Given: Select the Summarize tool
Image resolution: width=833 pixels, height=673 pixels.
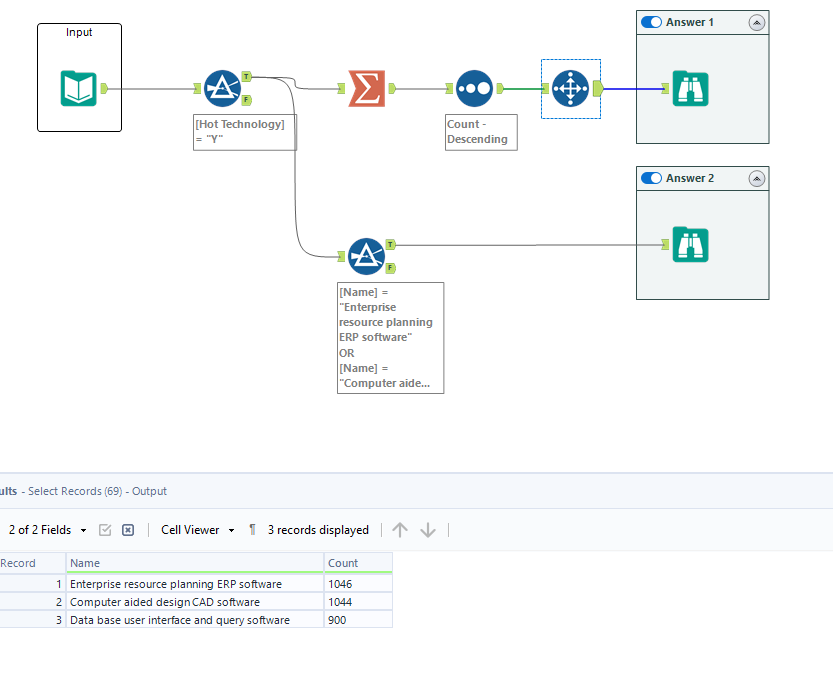Looking at the screenshot, I should (366, 88).
